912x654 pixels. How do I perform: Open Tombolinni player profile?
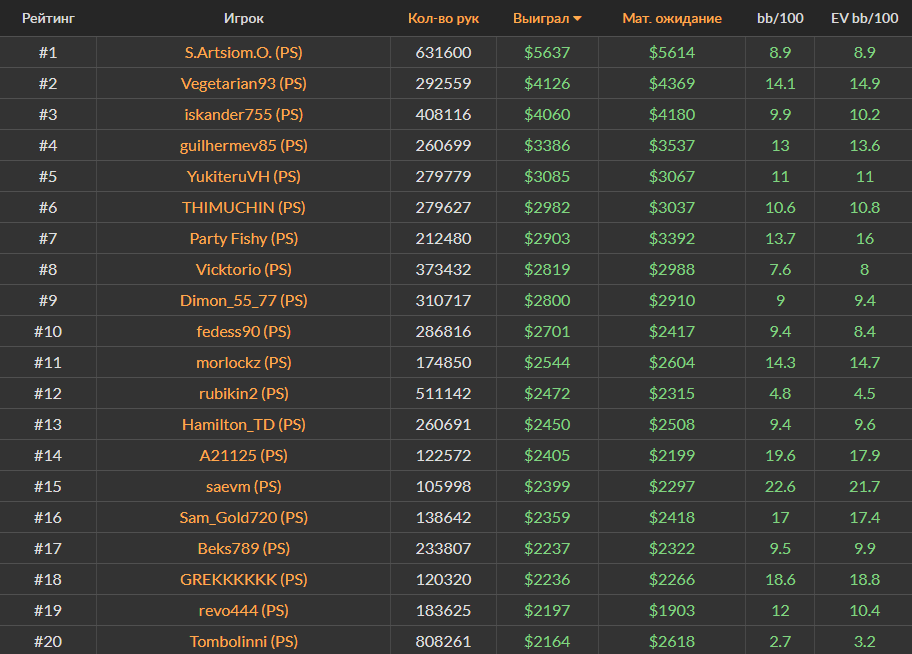[x=244, y=641]
